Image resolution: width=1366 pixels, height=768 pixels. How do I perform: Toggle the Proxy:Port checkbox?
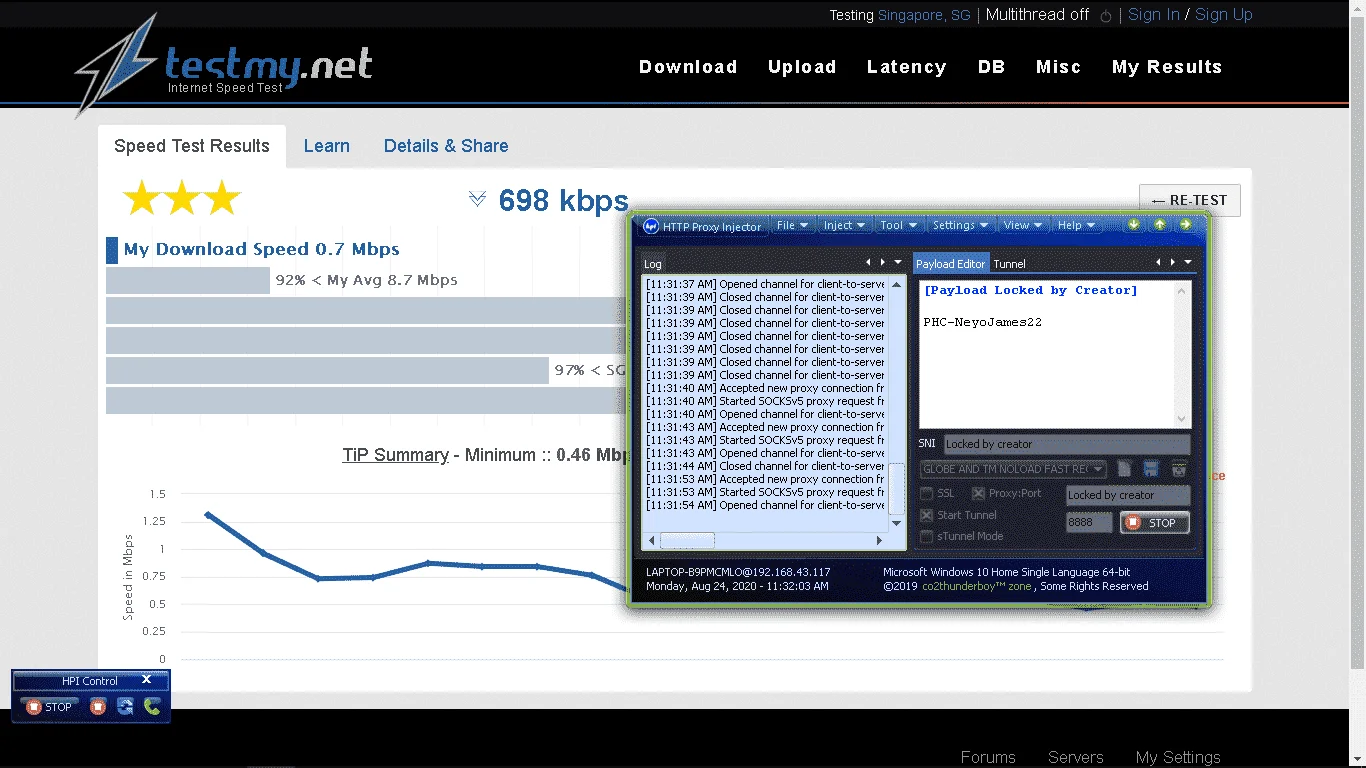[979, 494]
